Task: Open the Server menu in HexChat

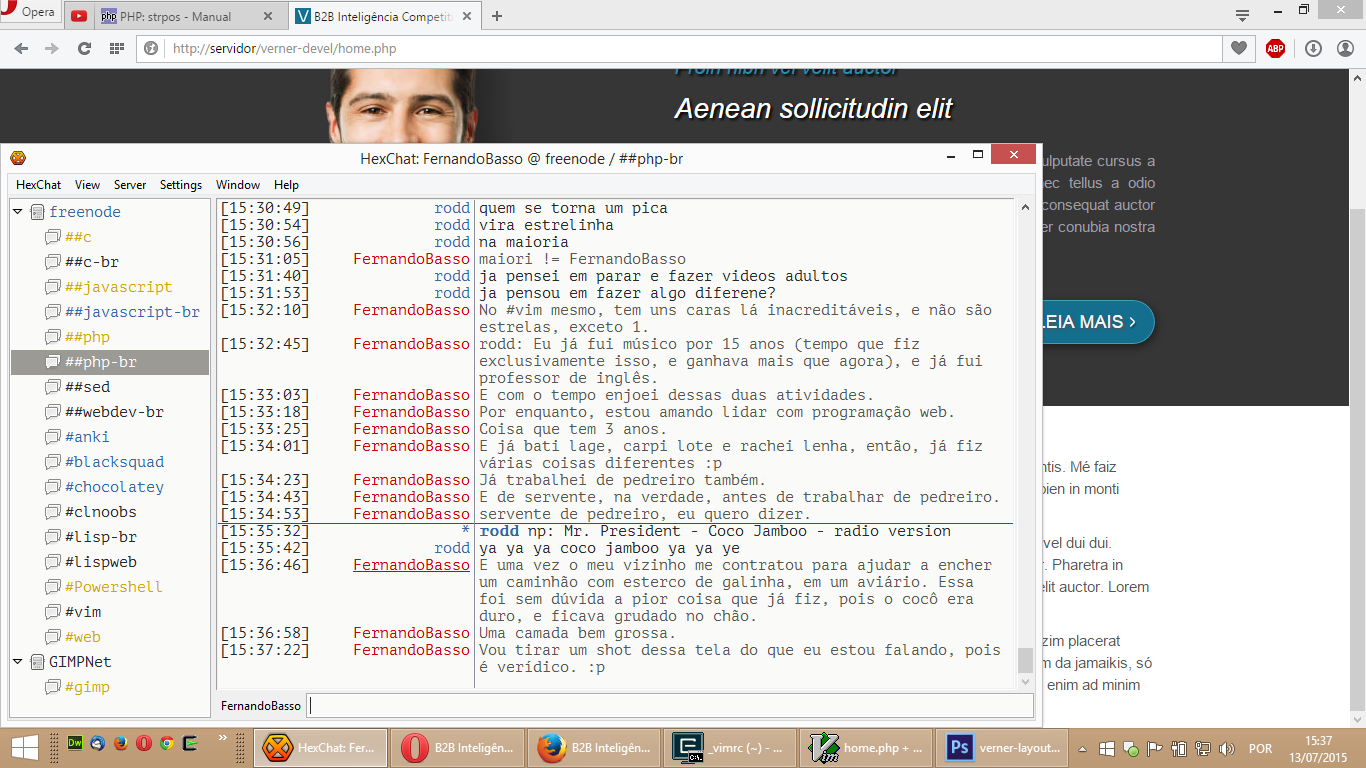Action: [130, 185]
